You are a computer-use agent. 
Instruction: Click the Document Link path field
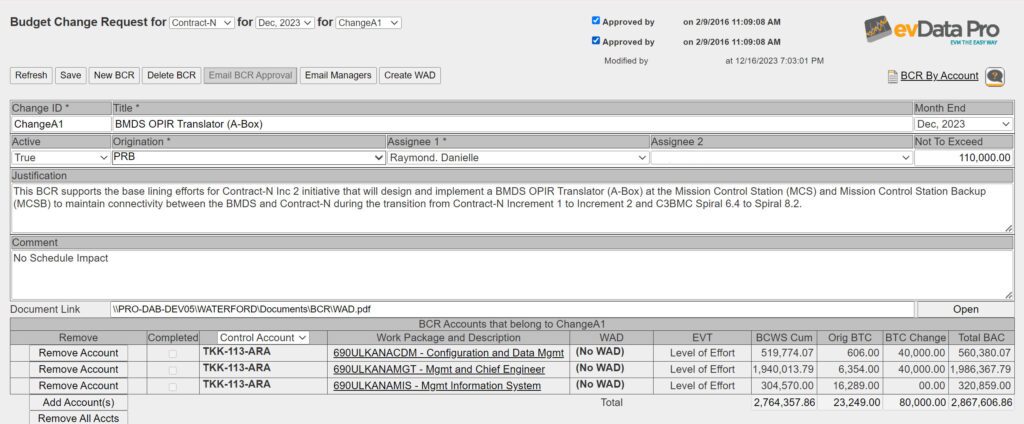[x=513, y=309]
